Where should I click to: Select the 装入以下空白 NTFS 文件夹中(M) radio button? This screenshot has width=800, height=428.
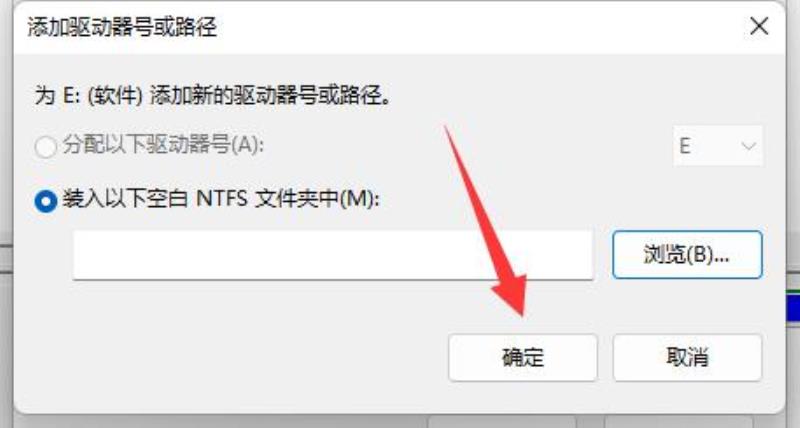click(45, 200)
